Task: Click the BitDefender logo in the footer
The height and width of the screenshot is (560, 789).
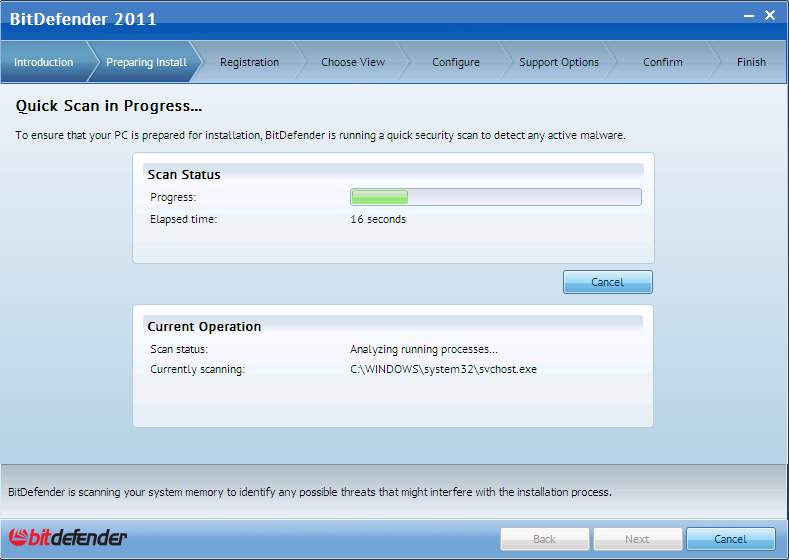Action: coord(68,538)
